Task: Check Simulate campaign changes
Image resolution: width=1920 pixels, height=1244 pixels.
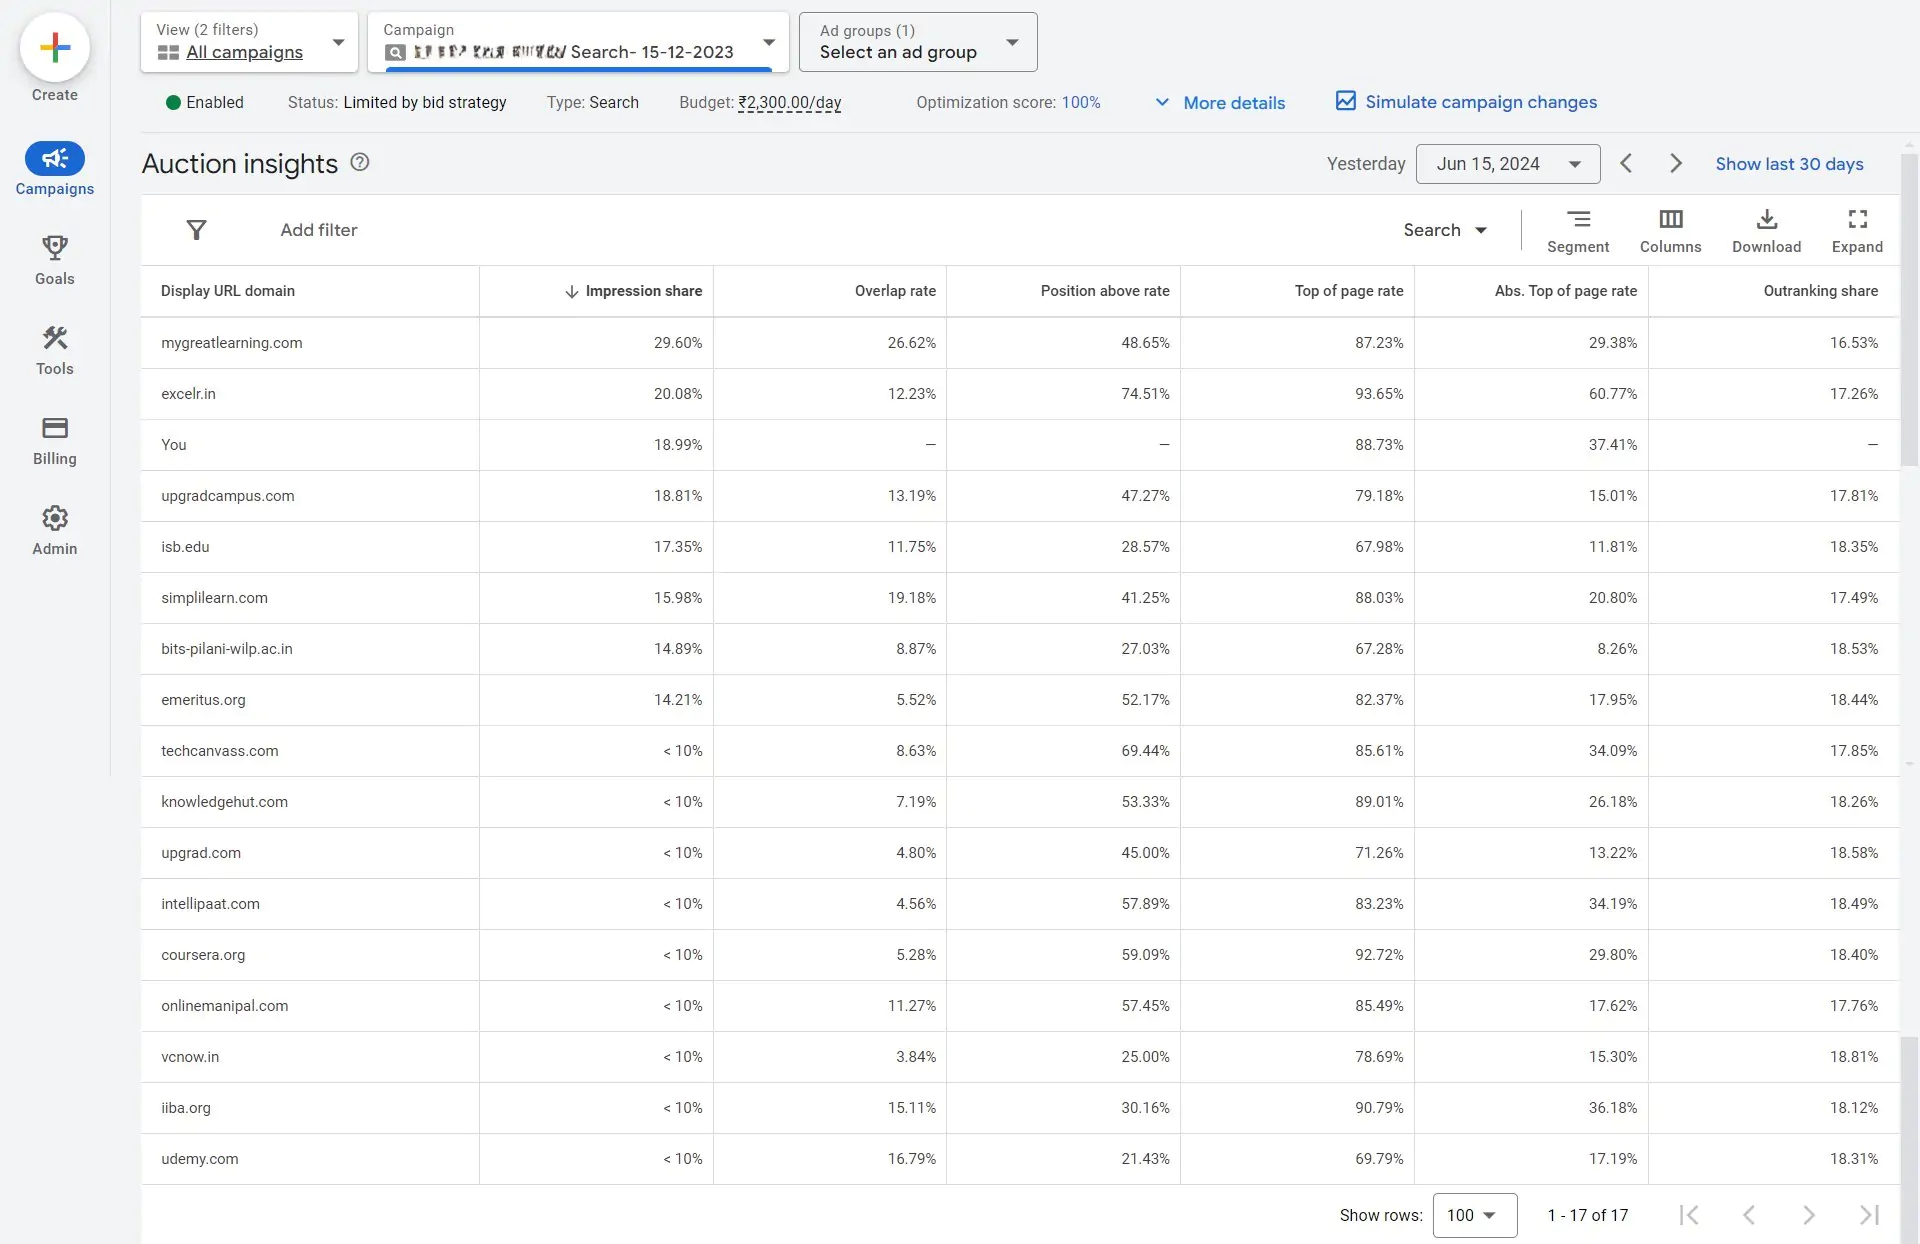Action: (x=1345, y=101)
